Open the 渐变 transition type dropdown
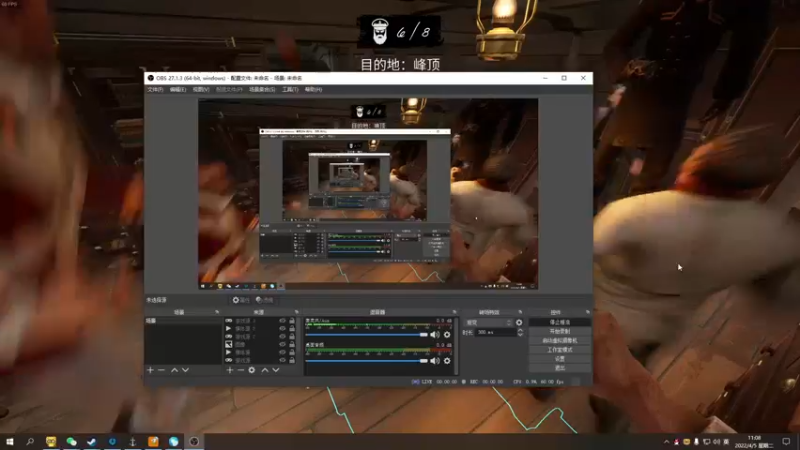Screen dimensions: 800x450 pos(488,322)
